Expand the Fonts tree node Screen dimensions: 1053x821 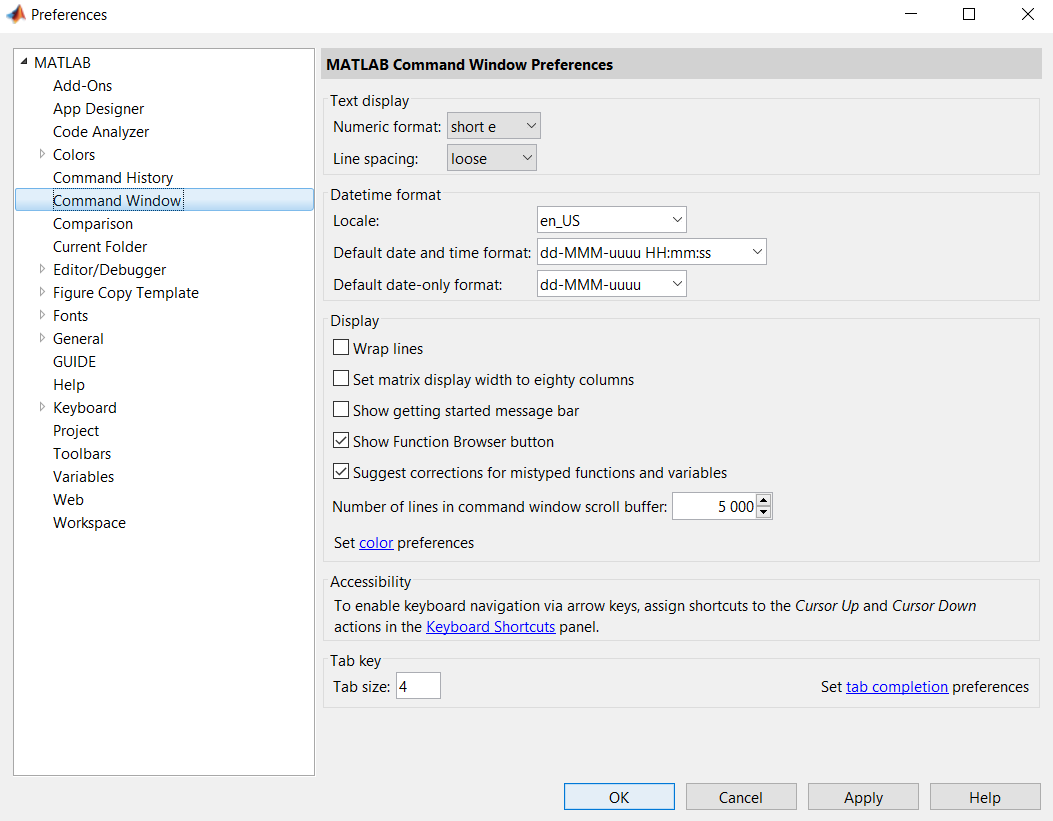click(42, 315)
